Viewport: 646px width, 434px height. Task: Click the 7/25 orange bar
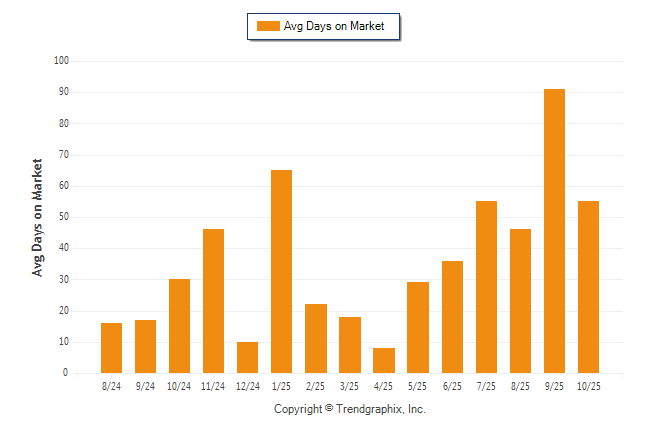tap(486, 287)
